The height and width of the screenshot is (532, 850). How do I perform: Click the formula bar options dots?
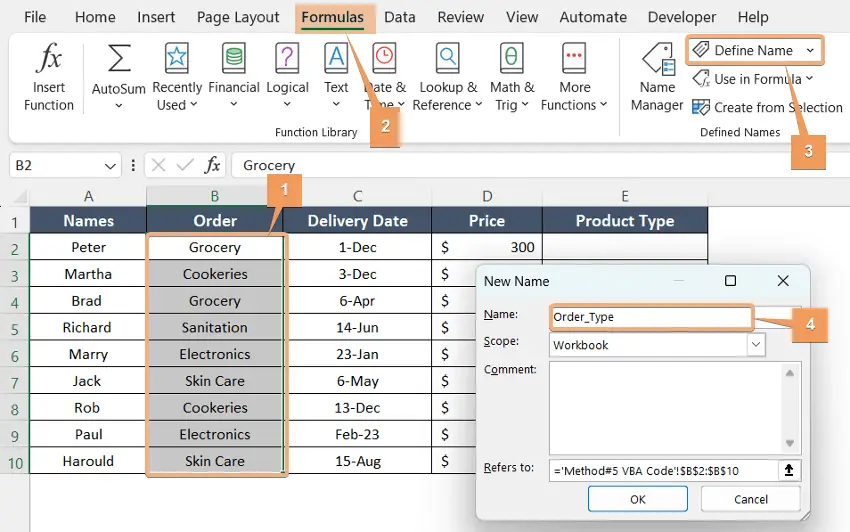(x=133, y=165)
